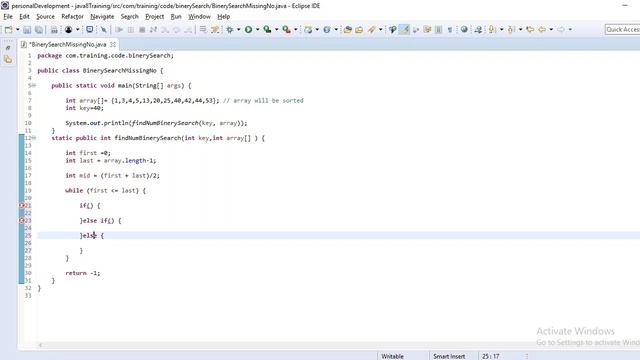
Task: Click the black circular profile toolbar icon
Action: (69, 29)
